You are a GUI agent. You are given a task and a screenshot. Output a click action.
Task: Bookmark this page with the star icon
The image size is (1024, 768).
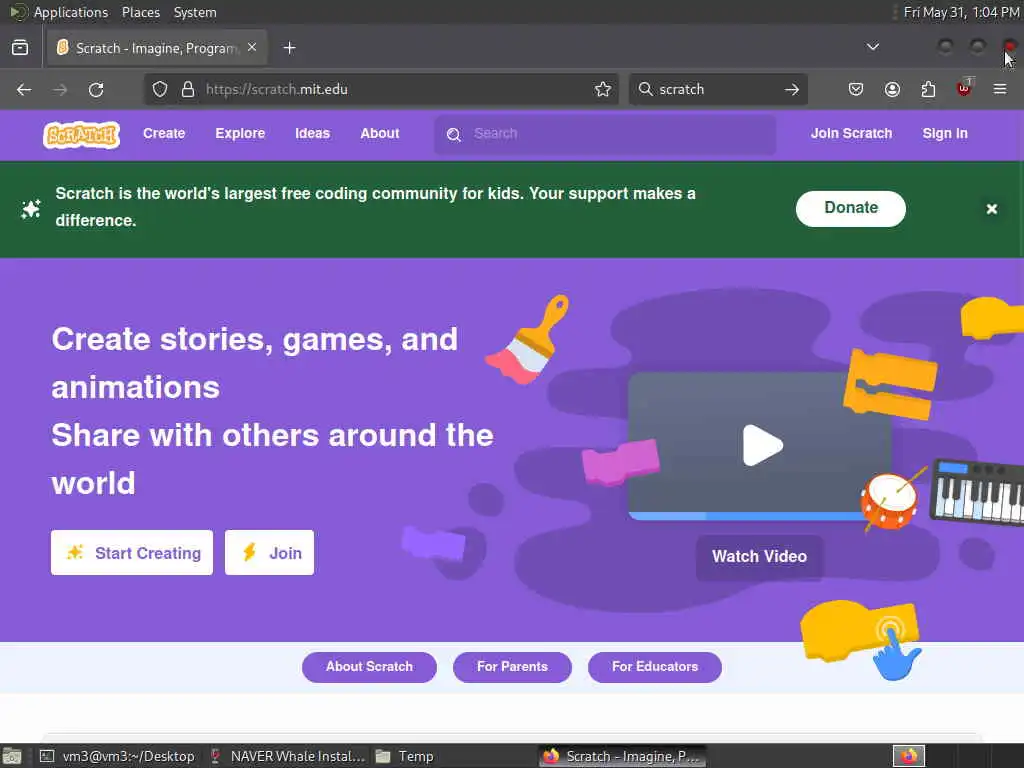click(603, 89)
